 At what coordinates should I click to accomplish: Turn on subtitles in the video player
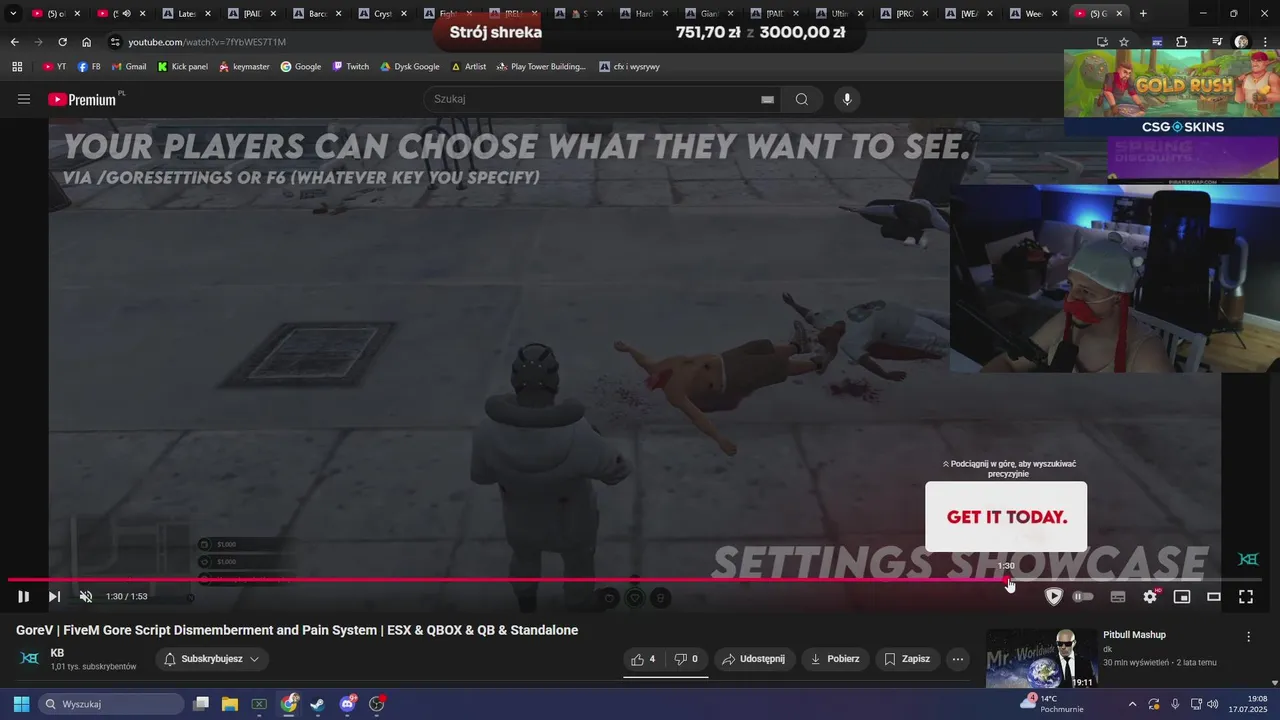(1118, 597)
